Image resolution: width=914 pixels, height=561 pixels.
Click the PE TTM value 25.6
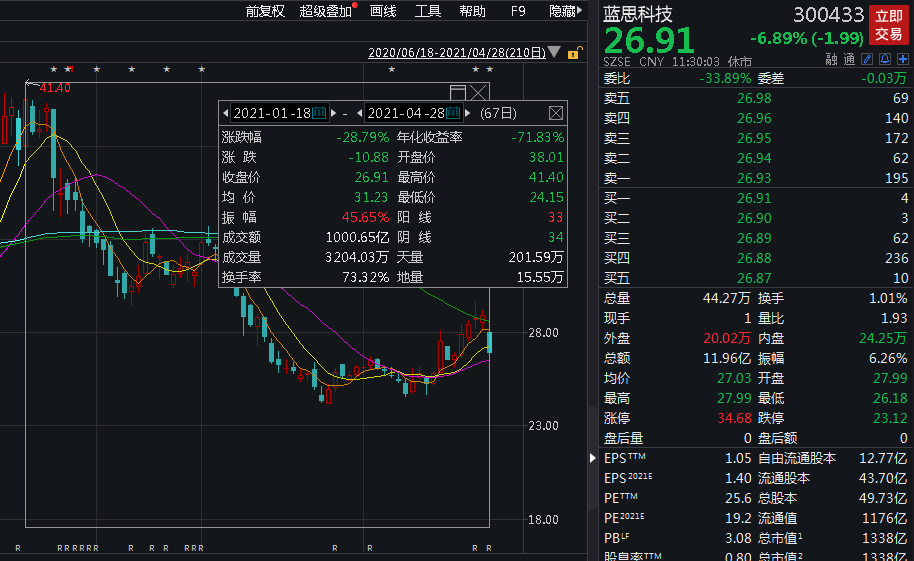[x=738, y=498]
